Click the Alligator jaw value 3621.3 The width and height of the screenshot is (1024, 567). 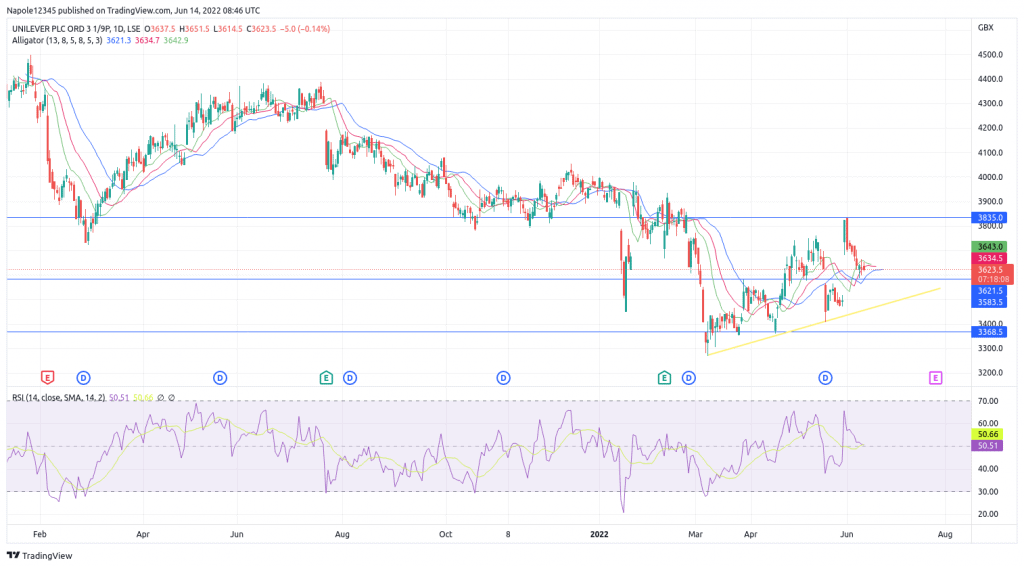[x=119, y=40]
